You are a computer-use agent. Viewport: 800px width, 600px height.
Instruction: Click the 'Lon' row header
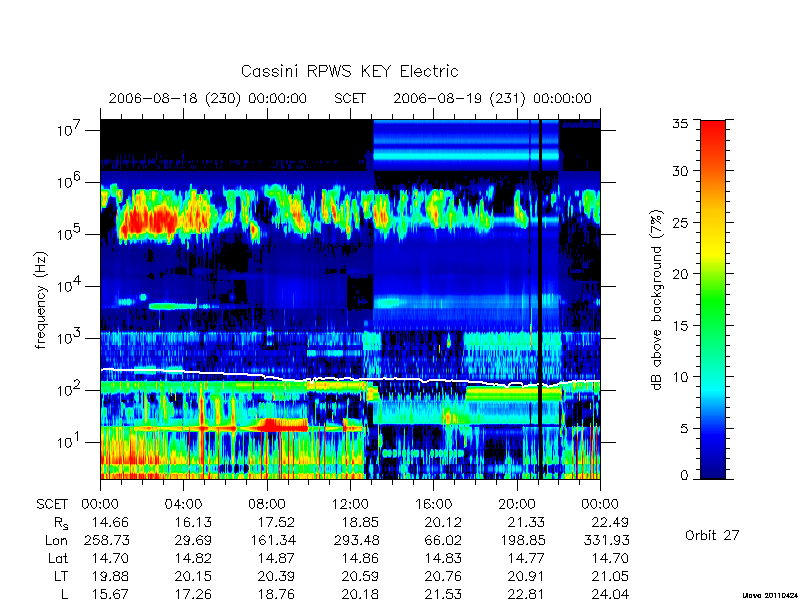(x=57, y=540)
